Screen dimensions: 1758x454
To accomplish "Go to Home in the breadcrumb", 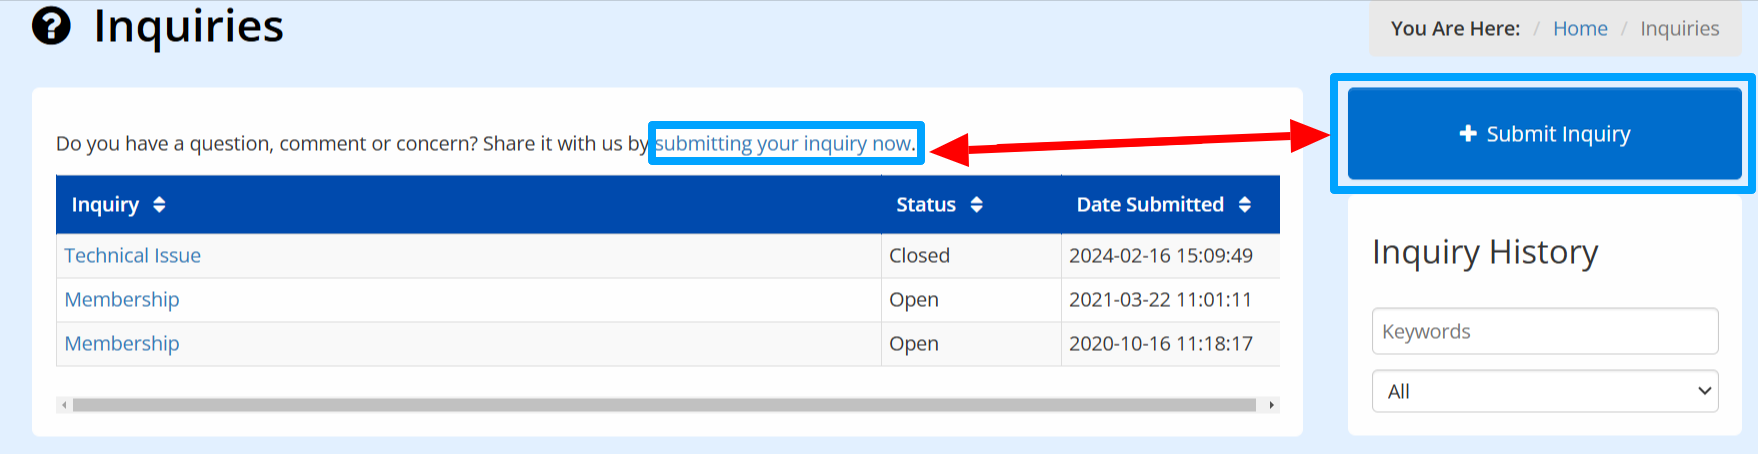I will (x=1580, y=29).
